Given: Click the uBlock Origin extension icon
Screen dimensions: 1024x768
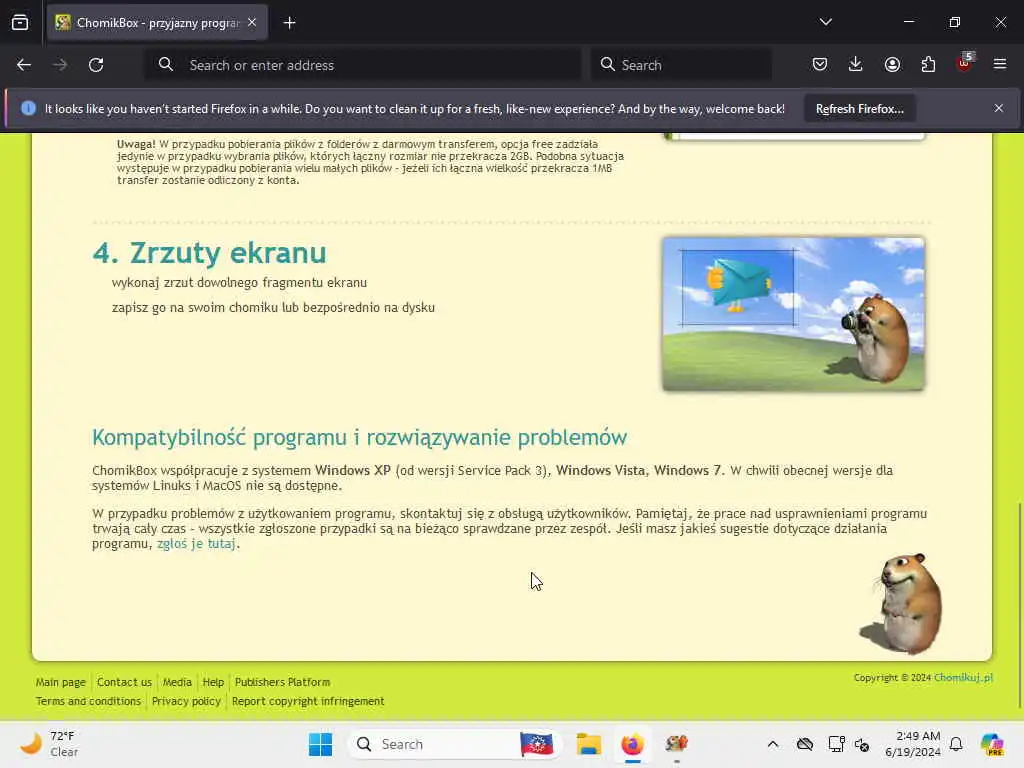Looking at the screenshot, I should click(964, 63).
